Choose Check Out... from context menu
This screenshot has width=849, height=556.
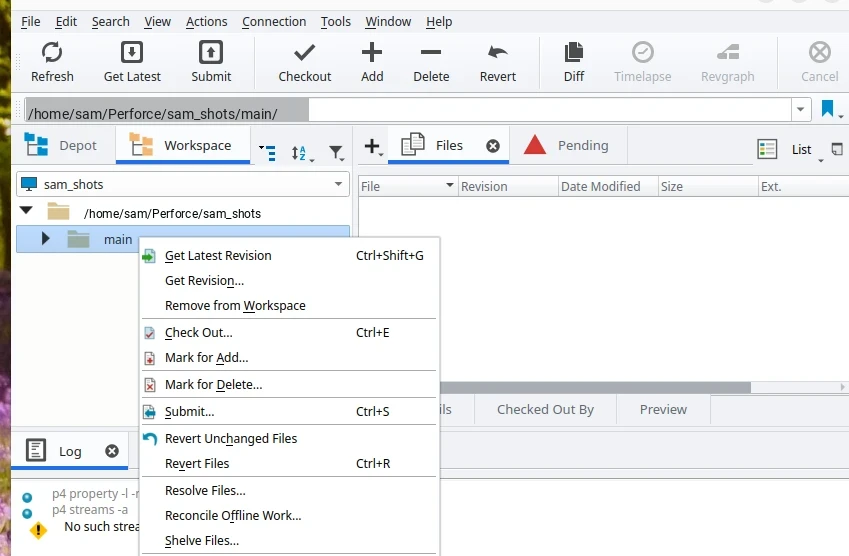(x=289, y=332)
